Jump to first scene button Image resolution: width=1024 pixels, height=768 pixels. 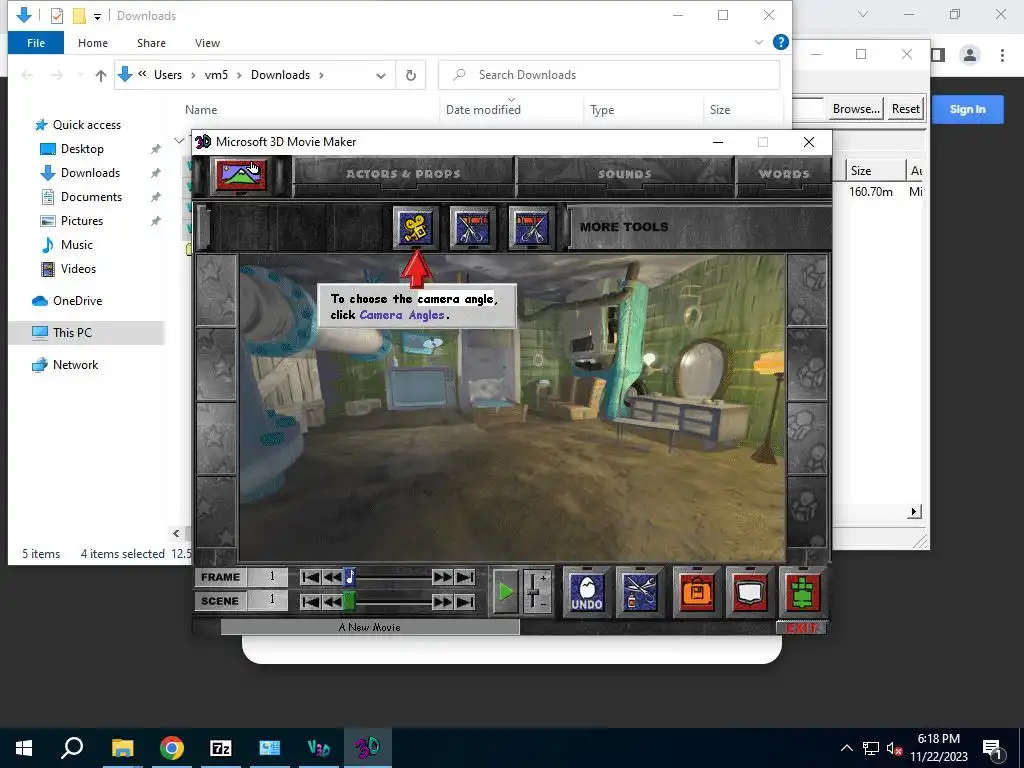[311, 601]
